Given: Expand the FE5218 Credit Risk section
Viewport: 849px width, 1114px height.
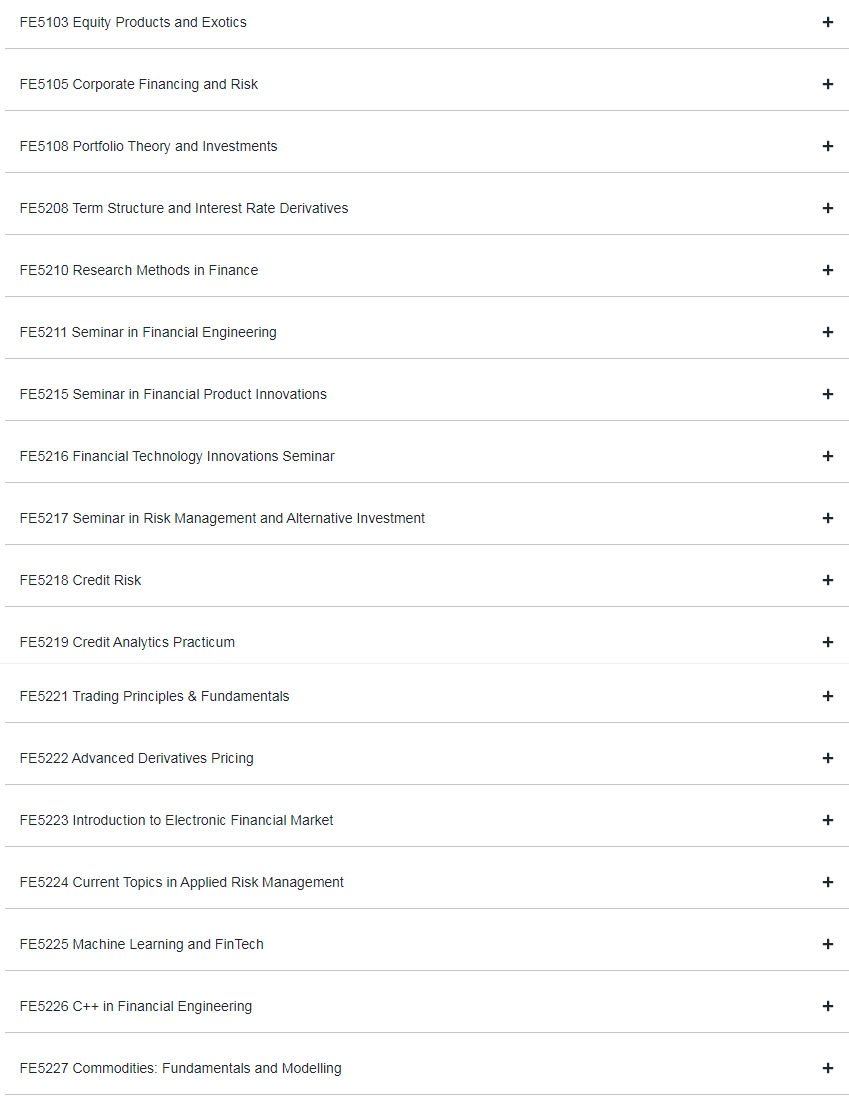Looking at the screenshot, I should pyautogui.click(x=827, y=580).
